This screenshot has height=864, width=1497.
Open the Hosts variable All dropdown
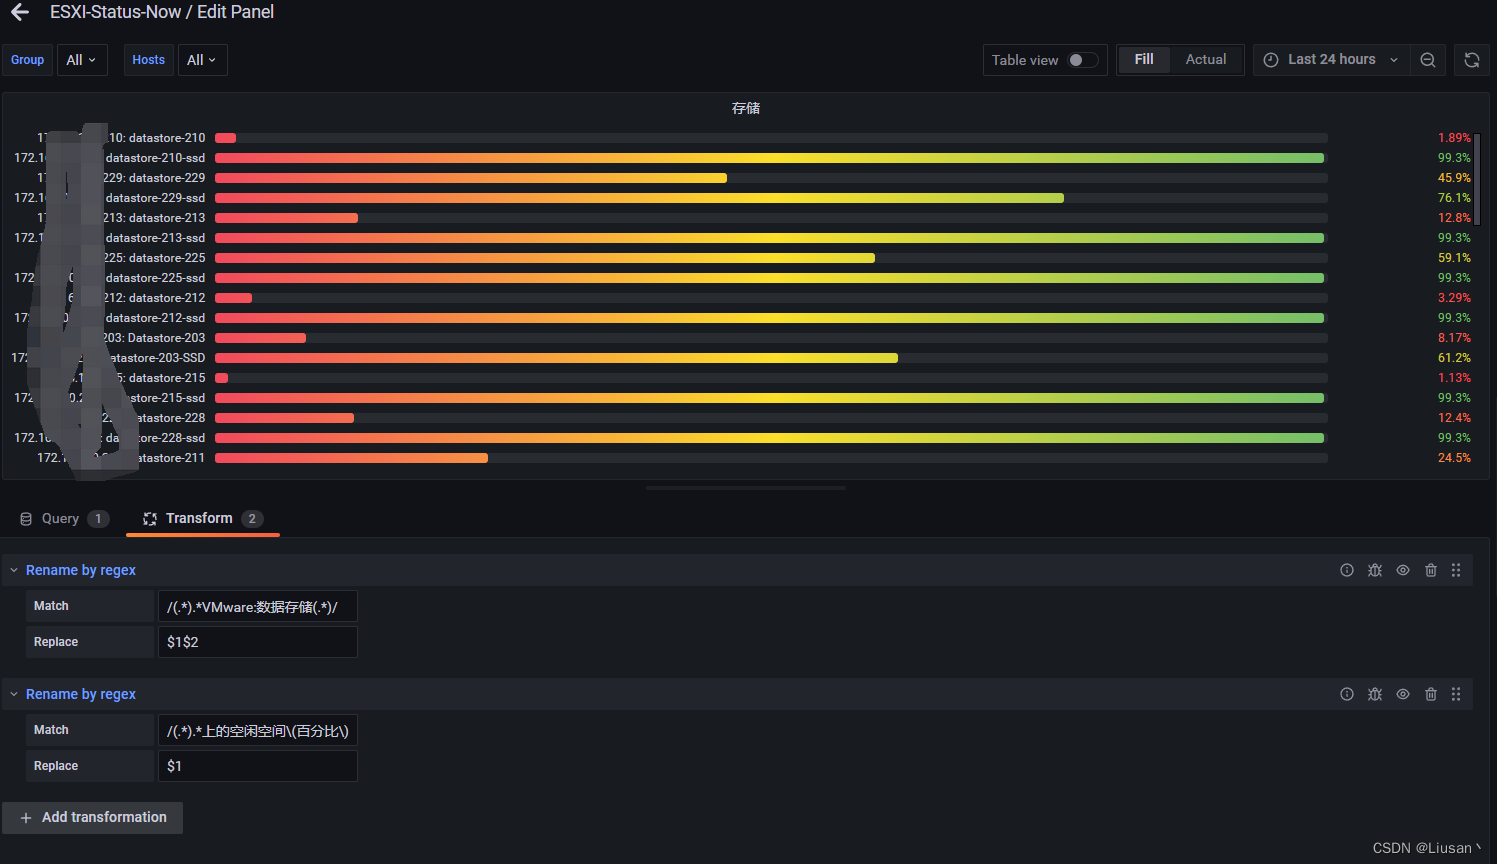click(202, 60)
